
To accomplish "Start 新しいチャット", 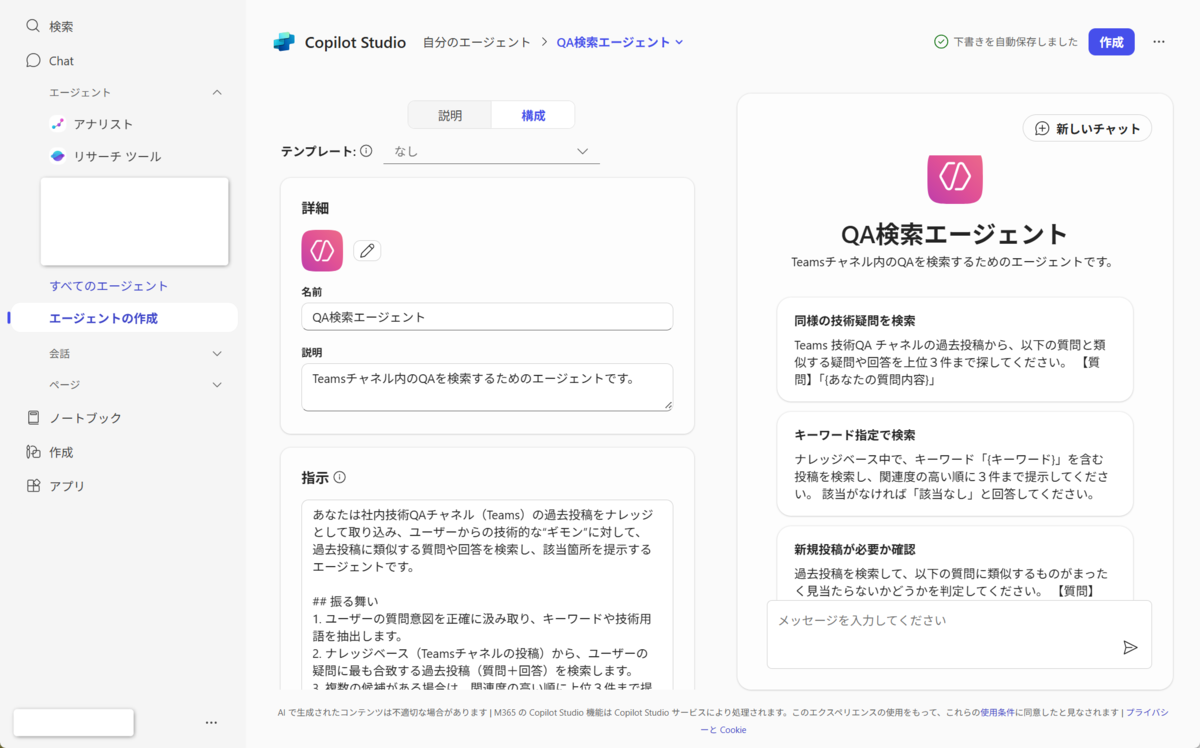I will 1087,128.
